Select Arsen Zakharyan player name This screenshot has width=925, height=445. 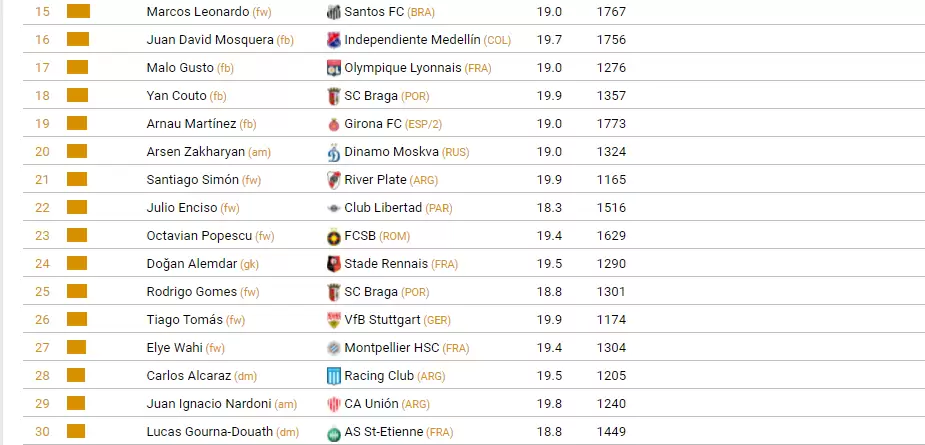pos(190,152)
